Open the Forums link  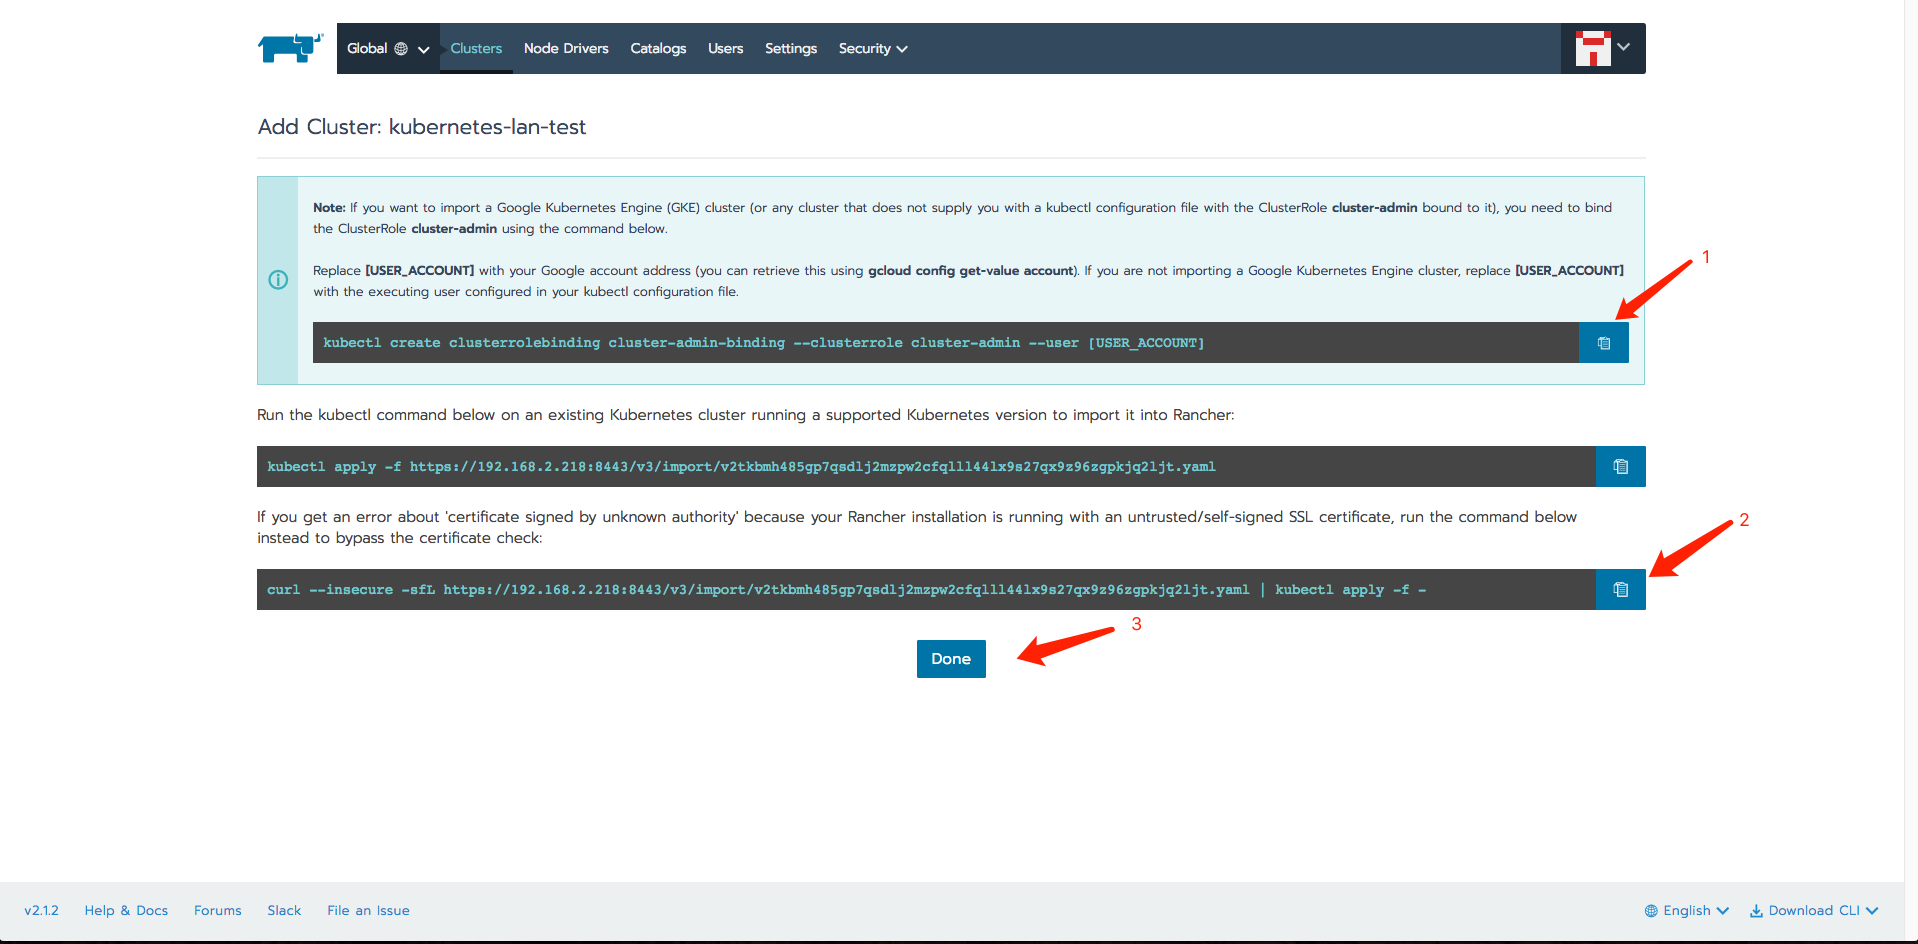click(x=218, y=911)
